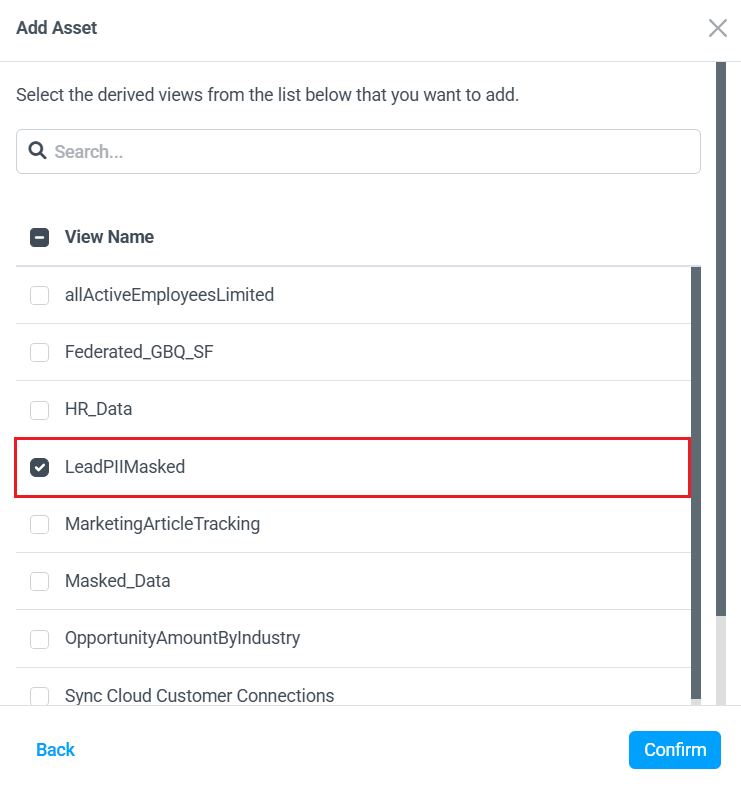The height and width of the screenshot is (790, 741).
Task: Check the Masked_Data checkbox
Action: pos(40,581)
